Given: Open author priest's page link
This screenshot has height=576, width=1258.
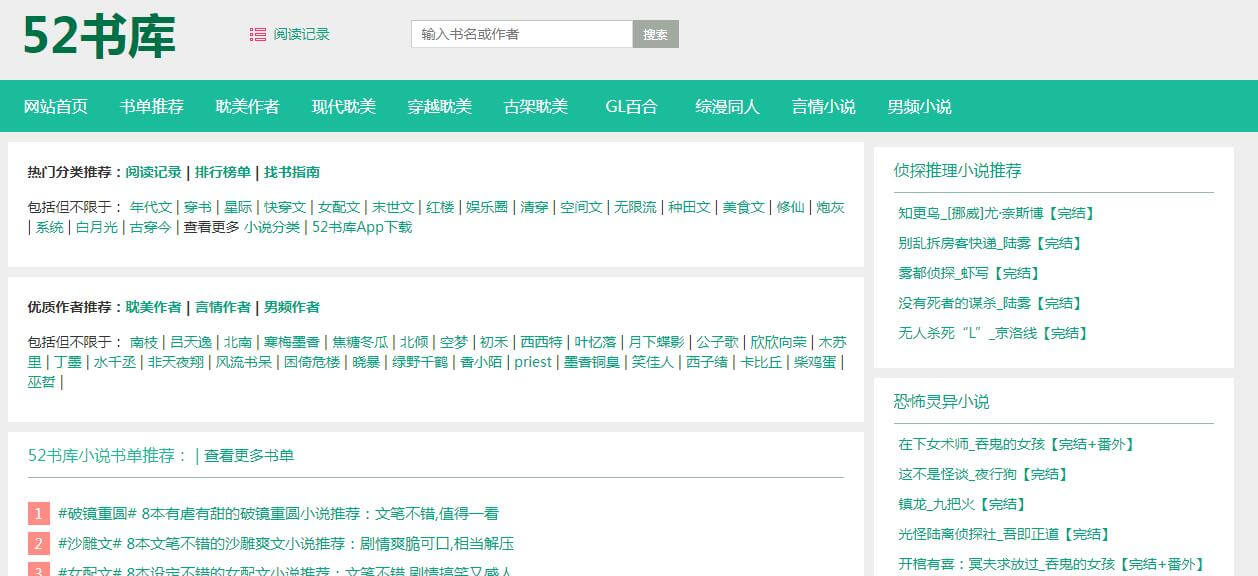Looking at the screenshot, I should [x=533, y=362].
